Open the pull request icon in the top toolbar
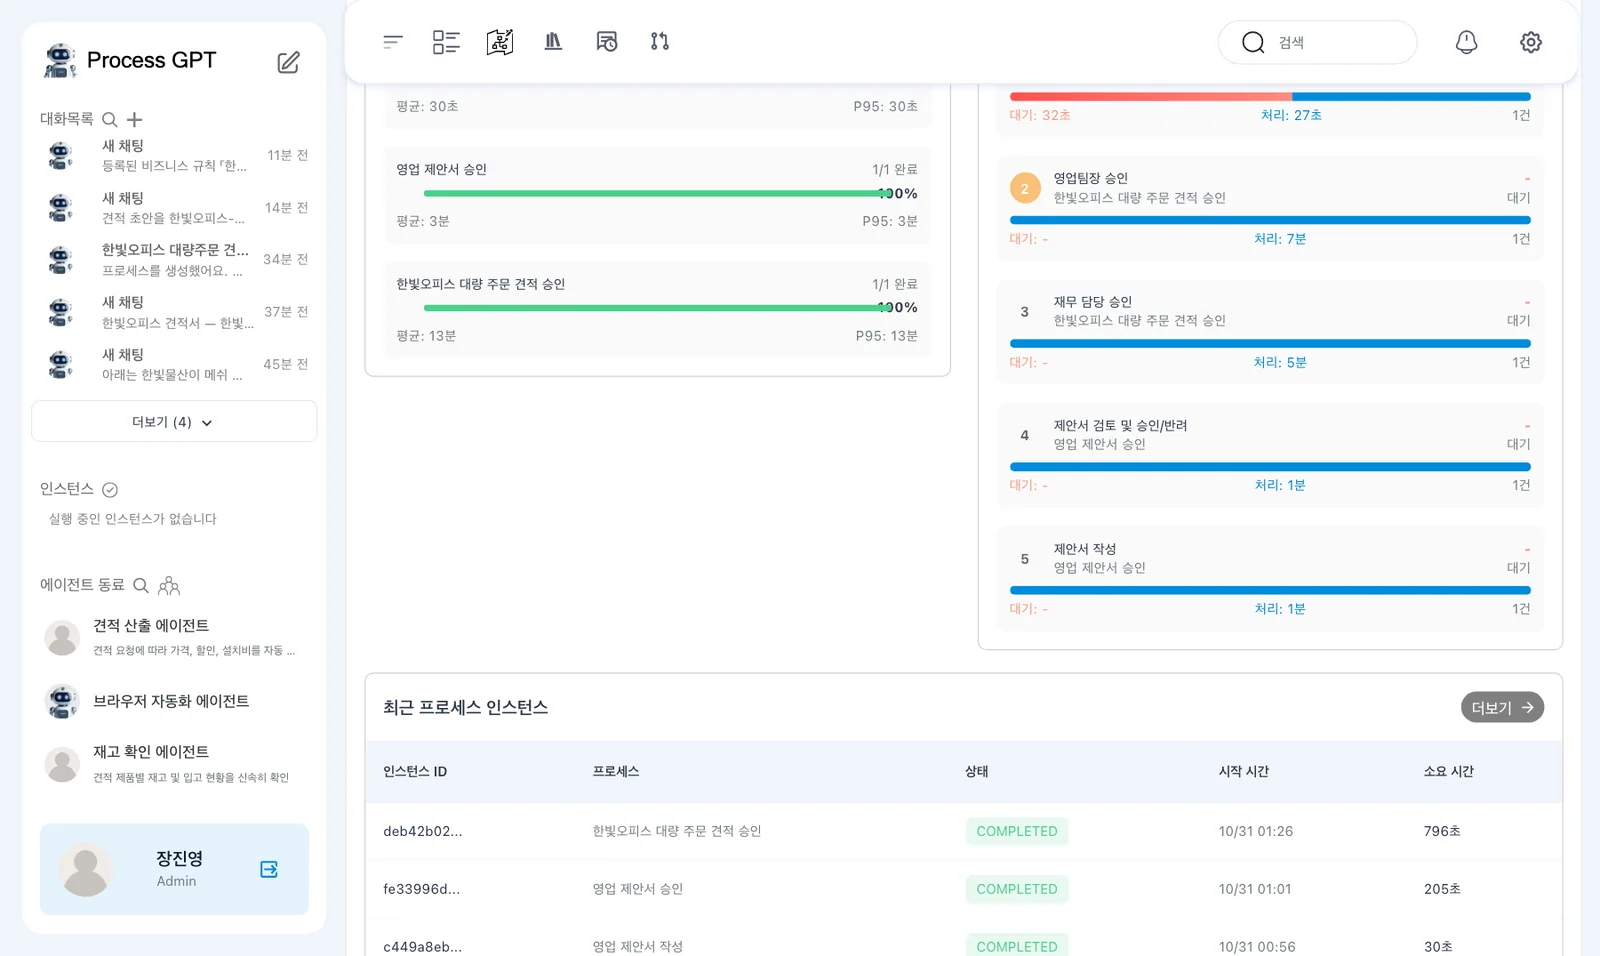1600x956 pixels. 659,42
